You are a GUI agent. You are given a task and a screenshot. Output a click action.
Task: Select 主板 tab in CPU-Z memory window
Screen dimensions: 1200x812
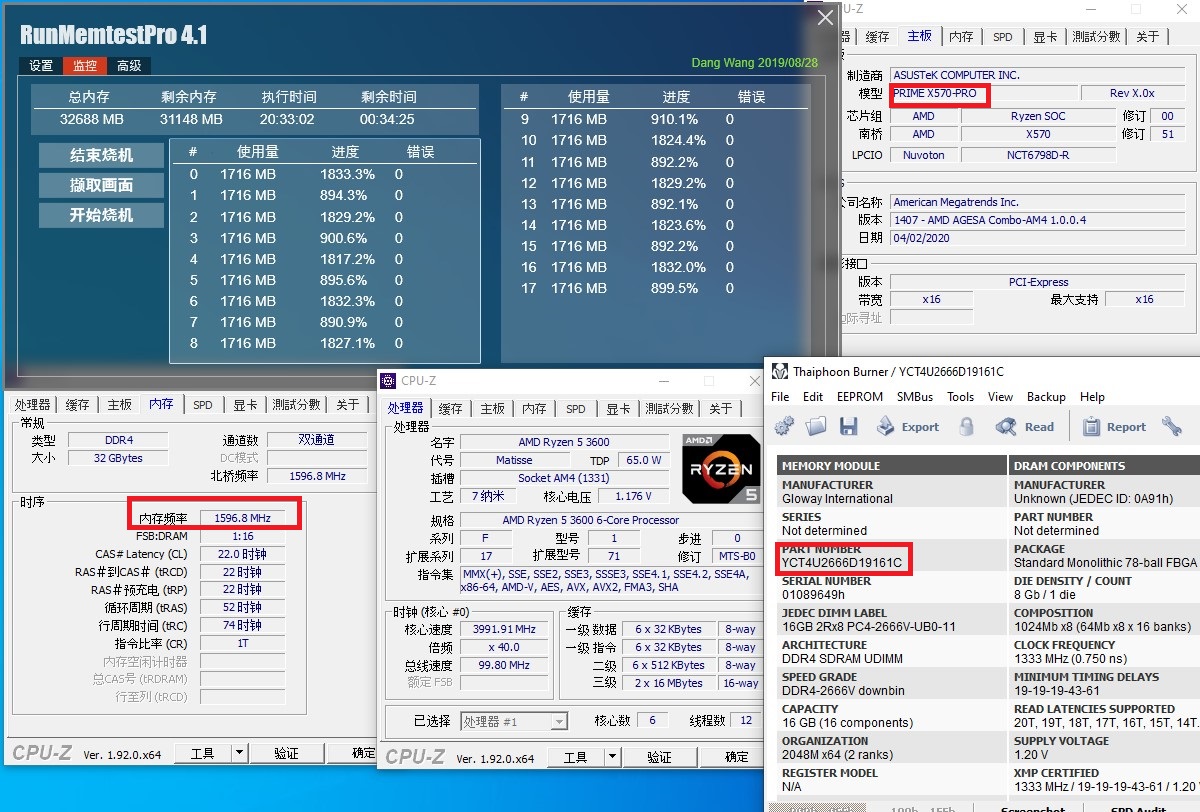tap(119, 405)
